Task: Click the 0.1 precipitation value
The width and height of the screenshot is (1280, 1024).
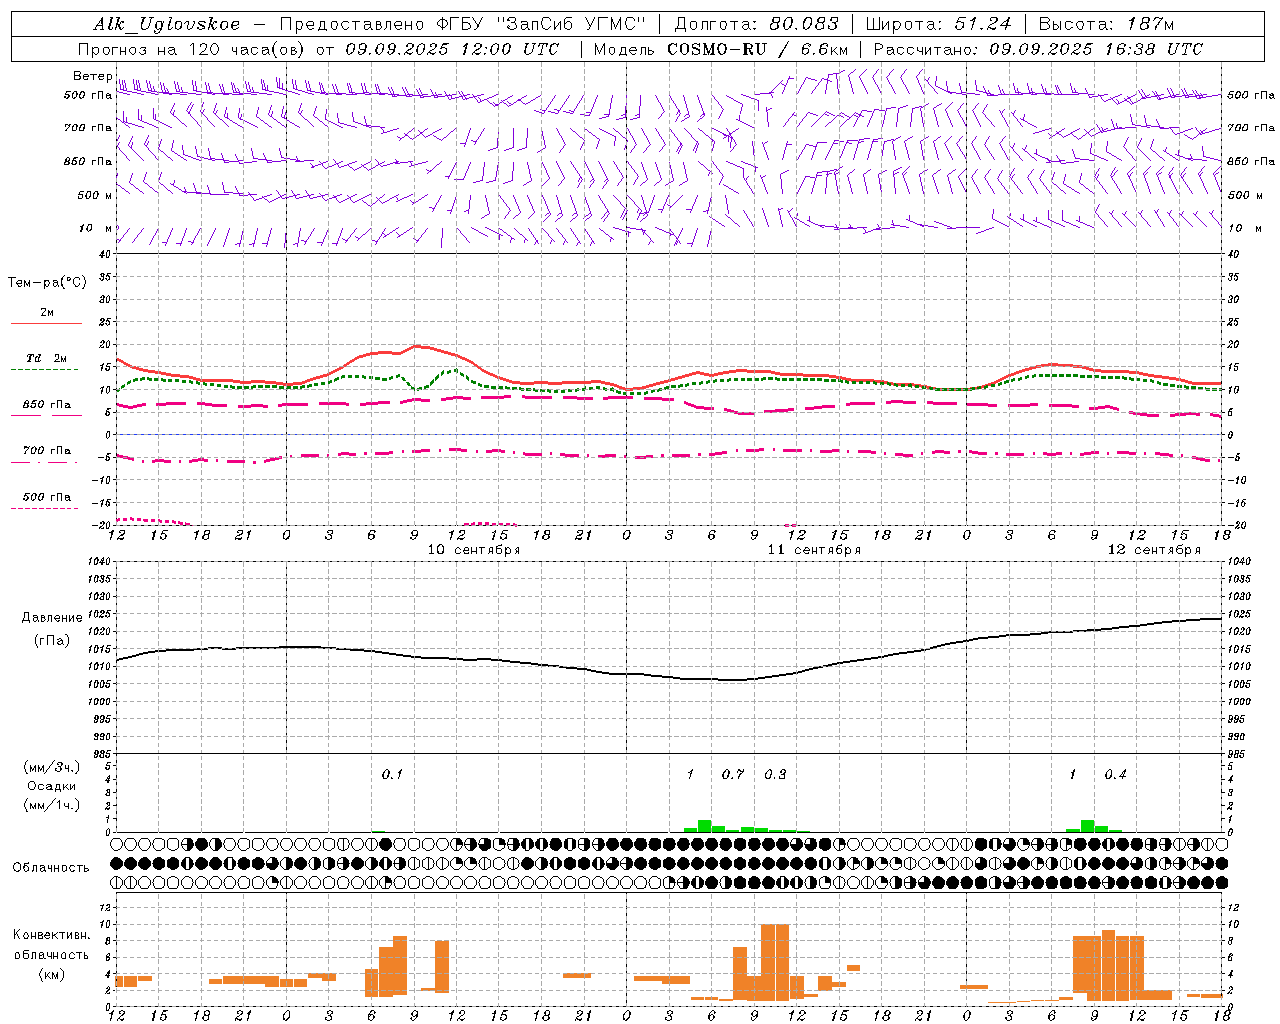Action: (392, 774)
